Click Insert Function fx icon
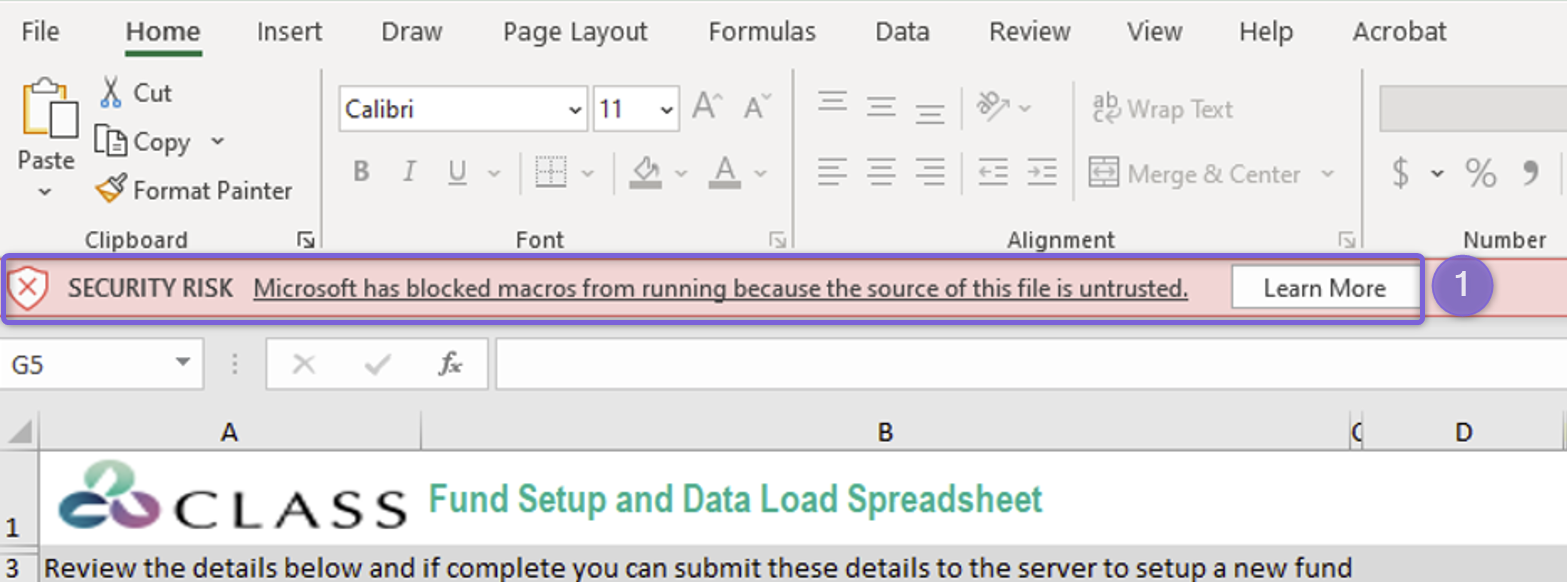Screen dimensions: 1567x582 (x=450, y=364)
